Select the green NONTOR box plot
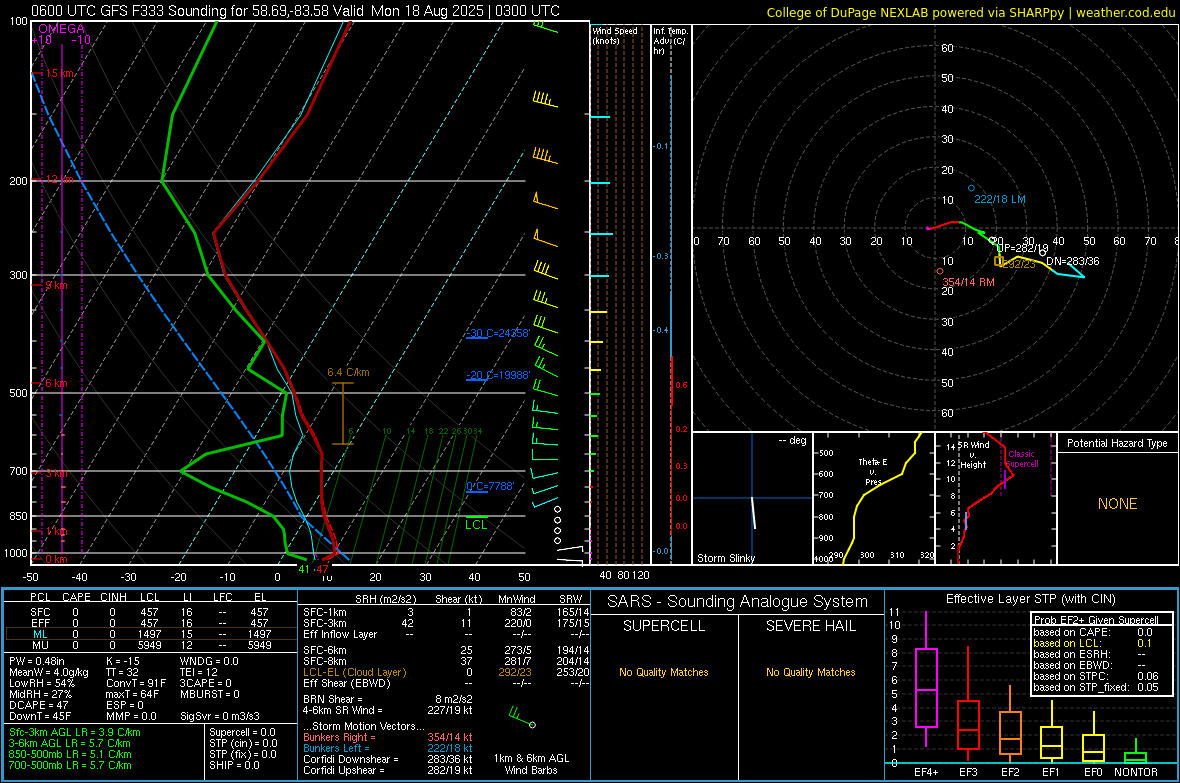 pos(1135,753)
